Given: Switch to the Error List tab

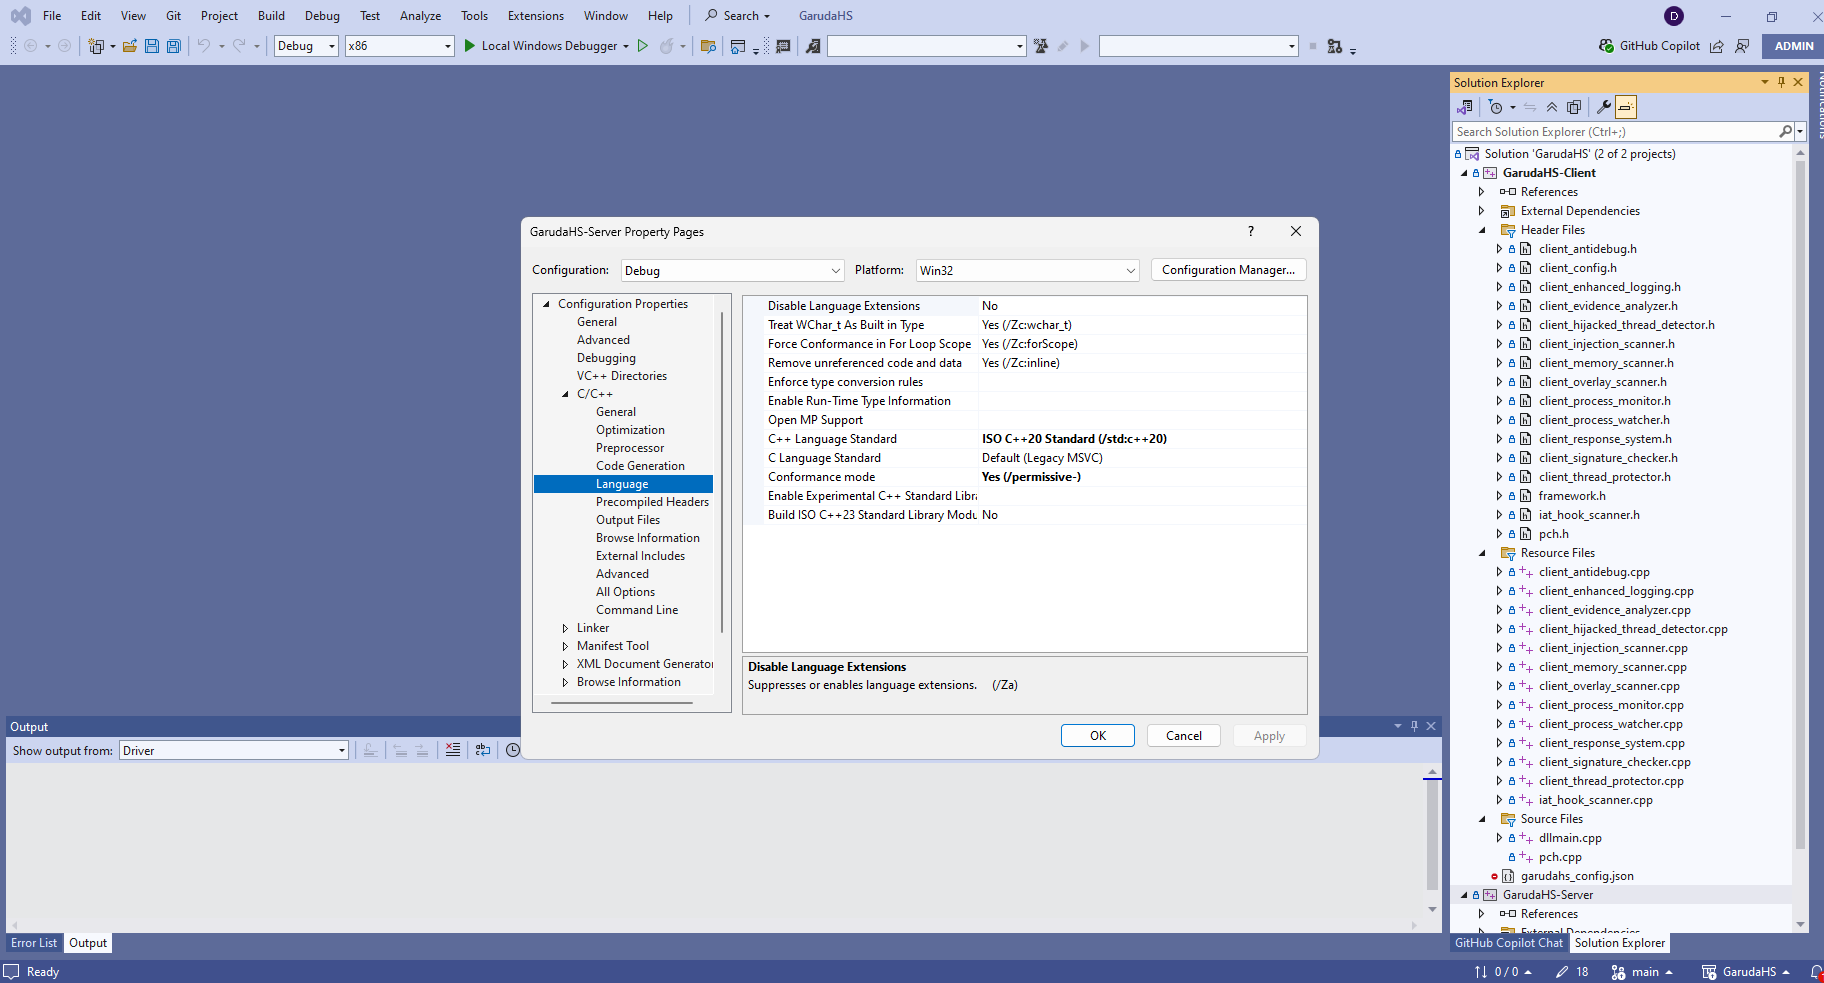Looking at the screenshot, I should point(34,943).
